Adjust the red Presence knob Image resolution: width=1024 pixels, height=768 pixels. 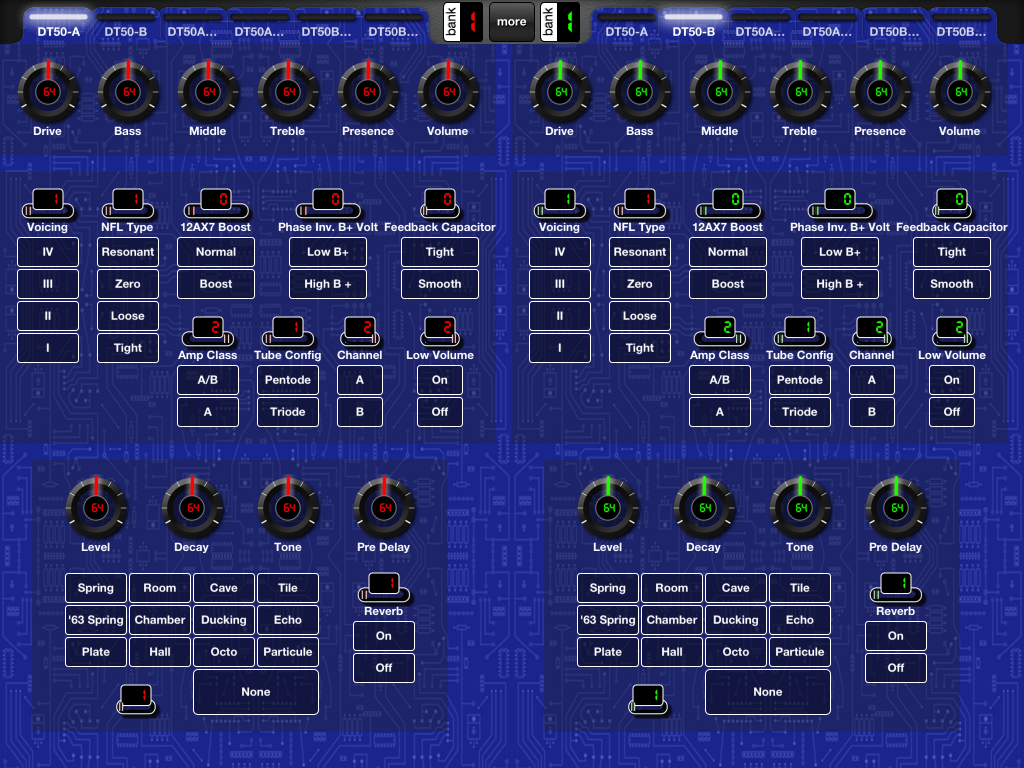pyautogui.click(x=368, y=92)
